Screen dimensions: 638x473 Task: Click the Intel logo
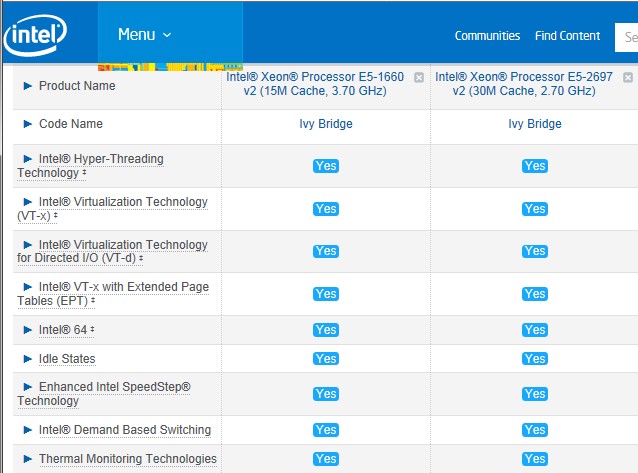35,35
